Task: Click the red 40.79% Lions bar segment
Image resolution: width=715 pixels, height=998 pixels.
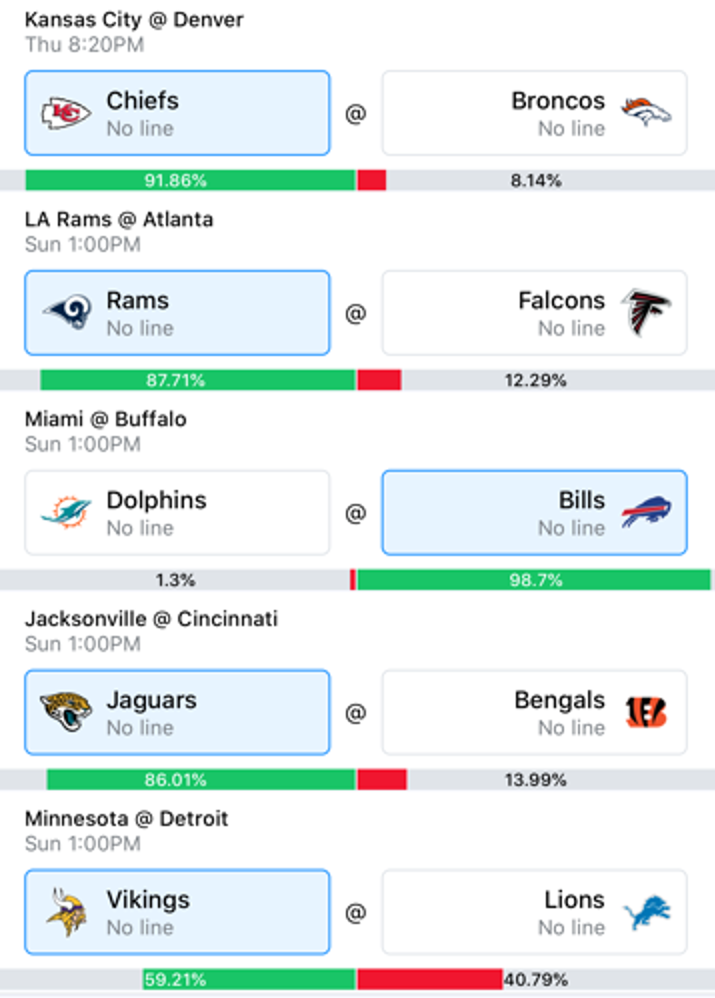Action: click(430, 980)
